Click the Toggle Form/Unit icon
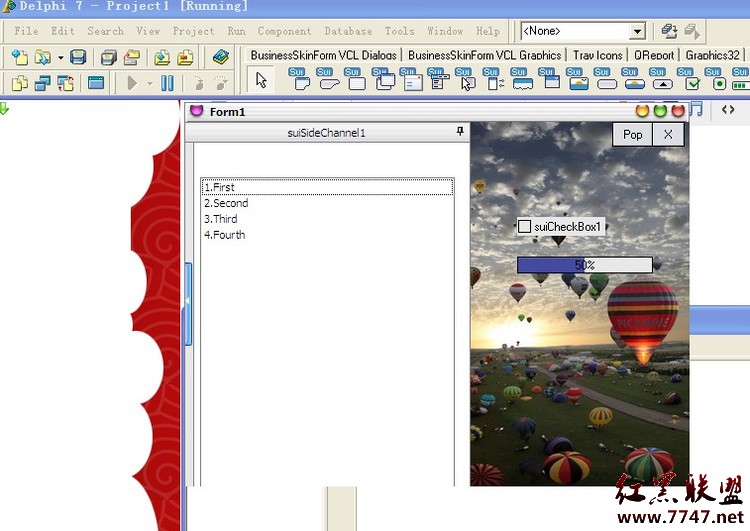Image resolution: width=750 pixels, height=531 pixels. (x=66, y=83)
